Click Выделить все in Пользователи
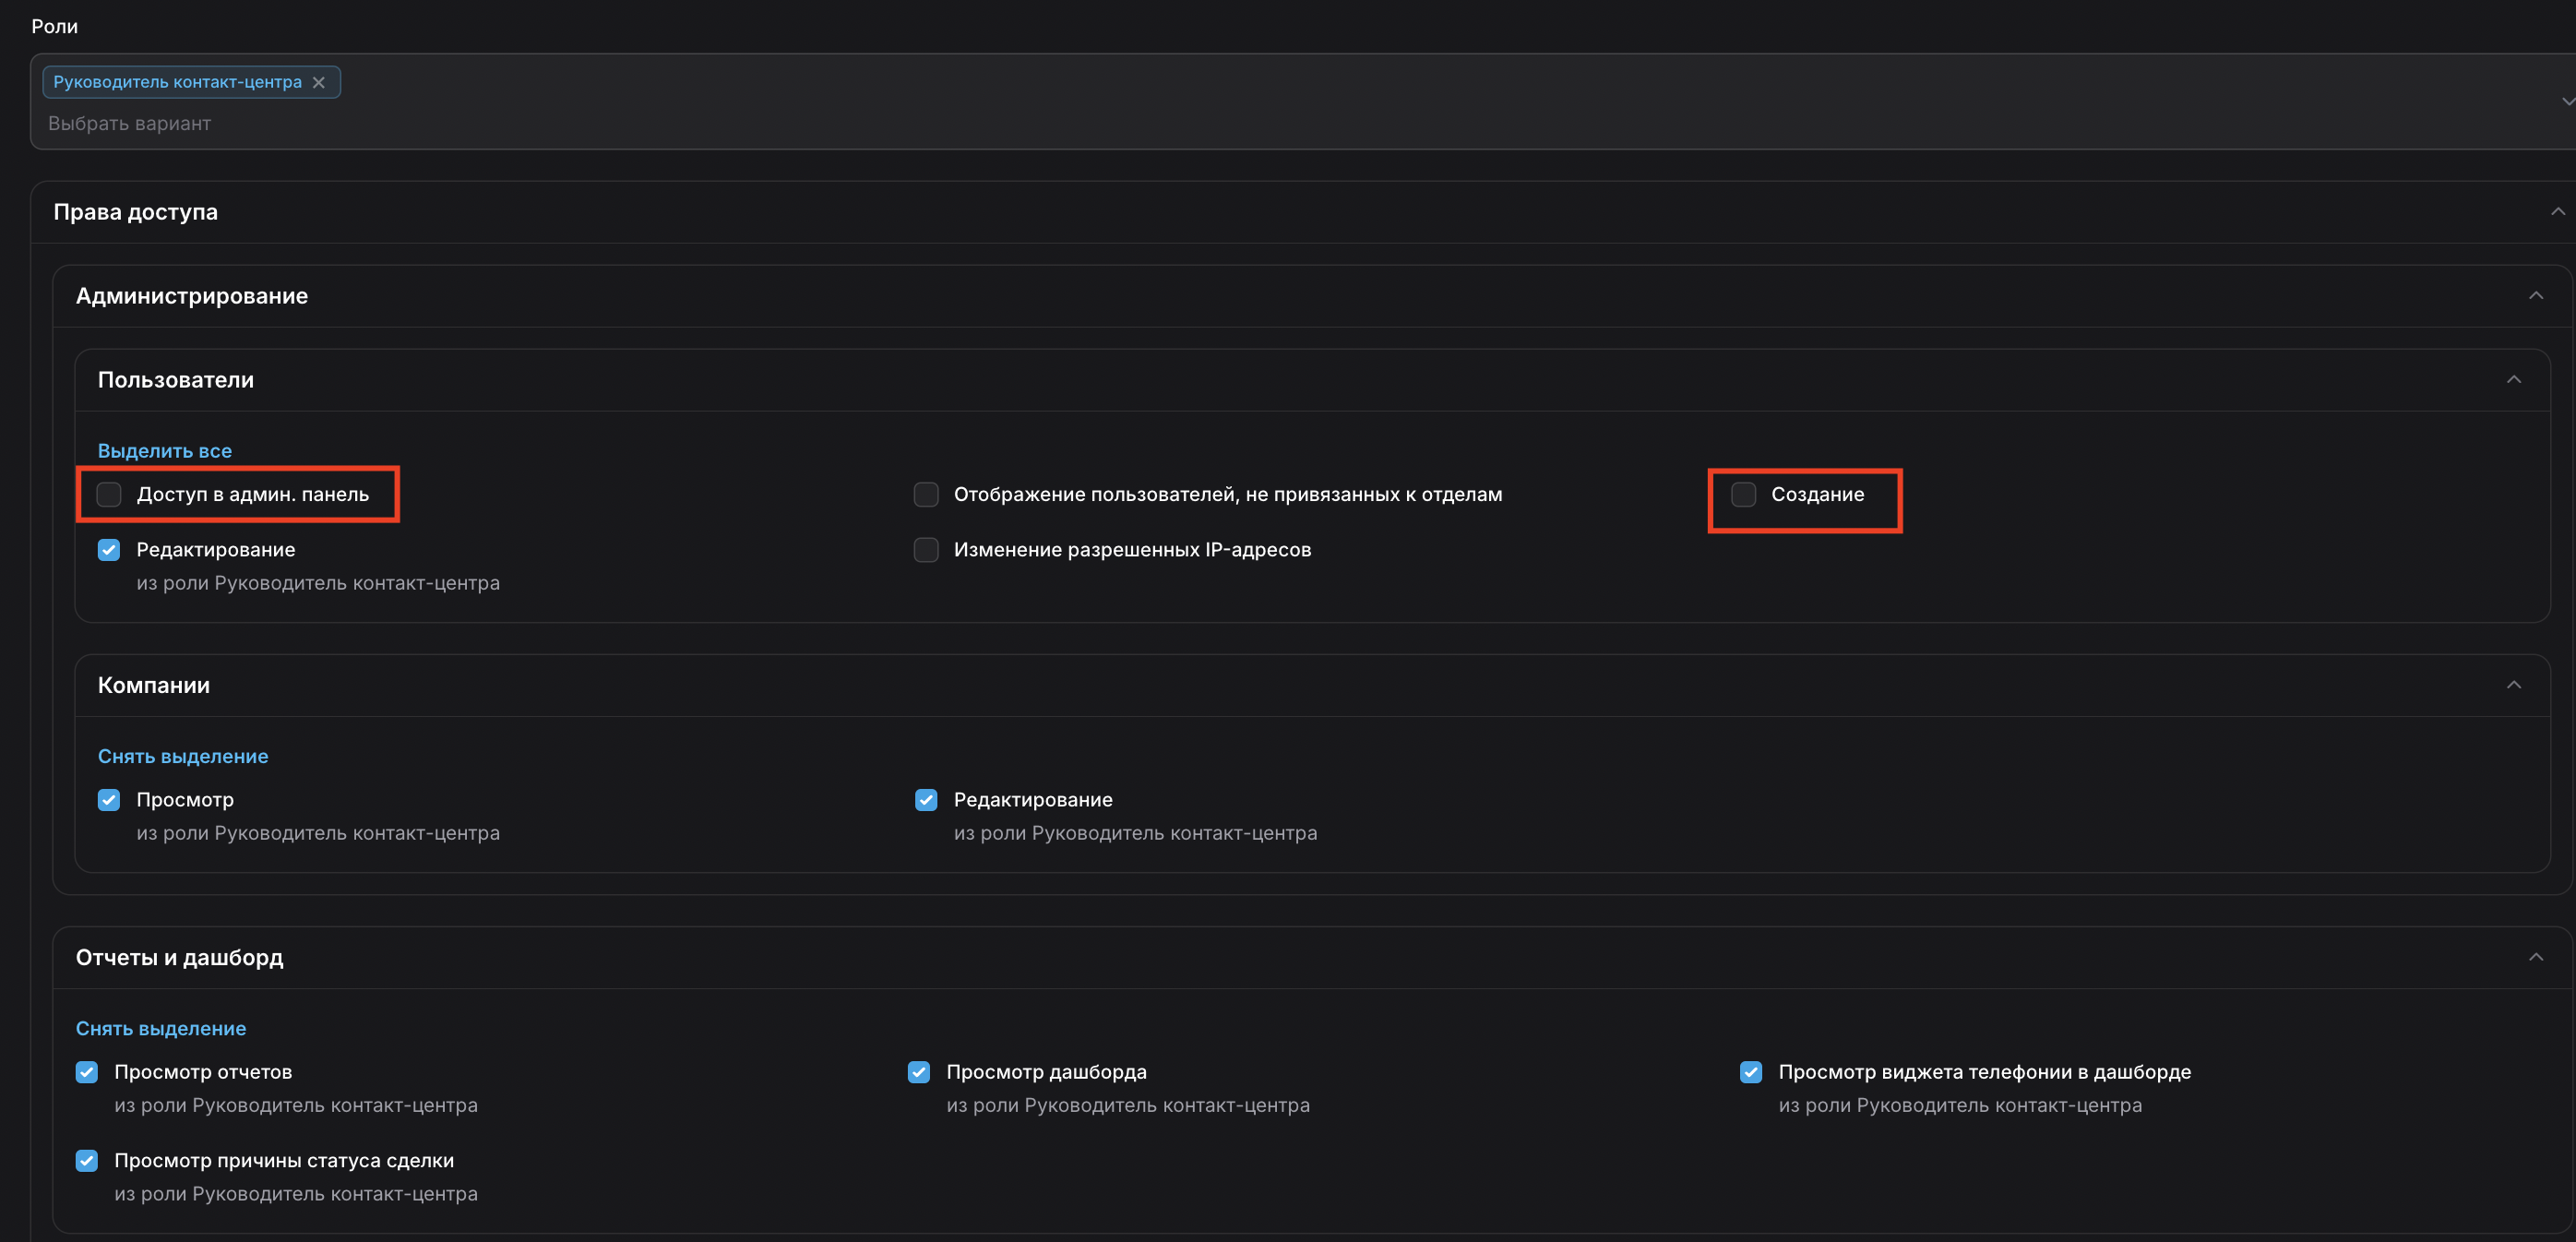 coord(164,450)
